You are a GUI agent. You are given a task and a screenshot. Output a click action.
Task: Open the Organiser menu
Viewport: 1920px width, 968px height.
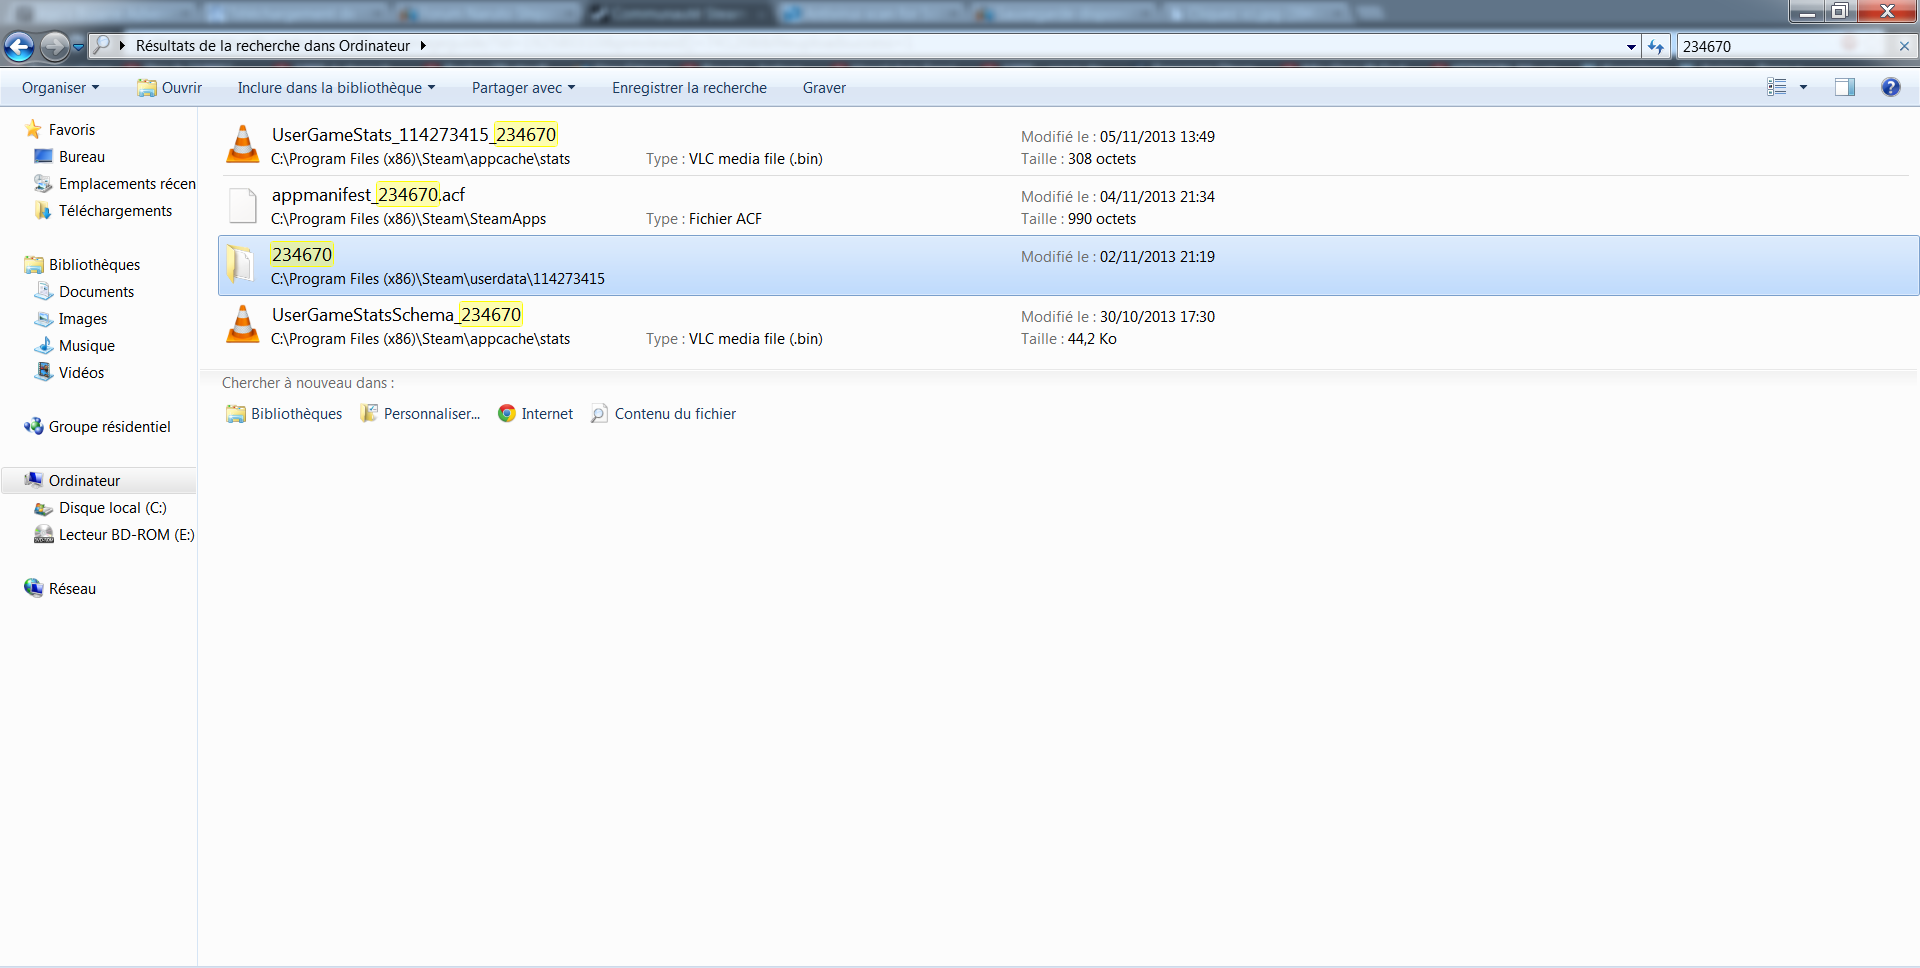(x=61, y=88)
